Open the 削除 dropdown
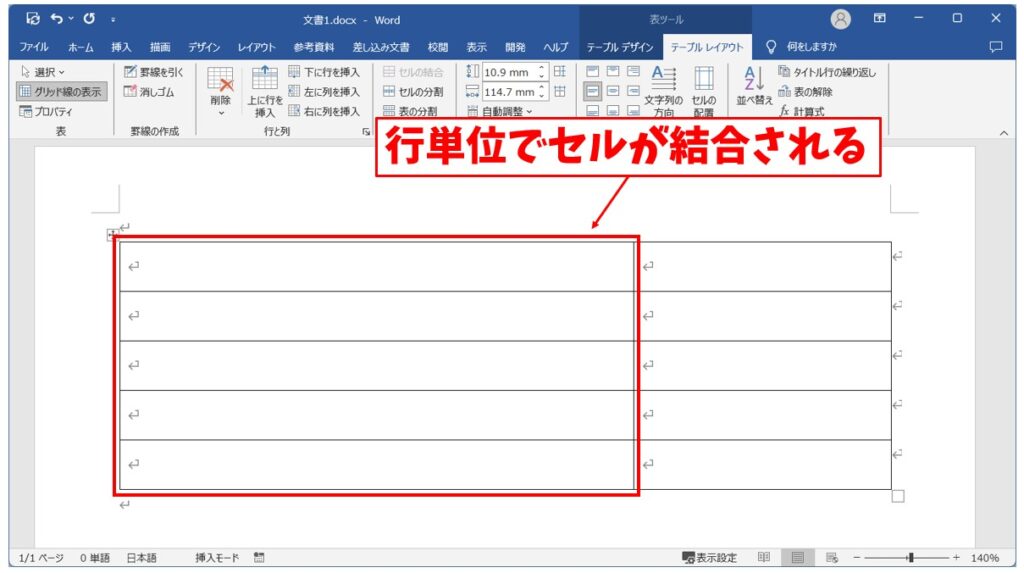Screen dimensions: 1024x573 (x=221, y=91)
